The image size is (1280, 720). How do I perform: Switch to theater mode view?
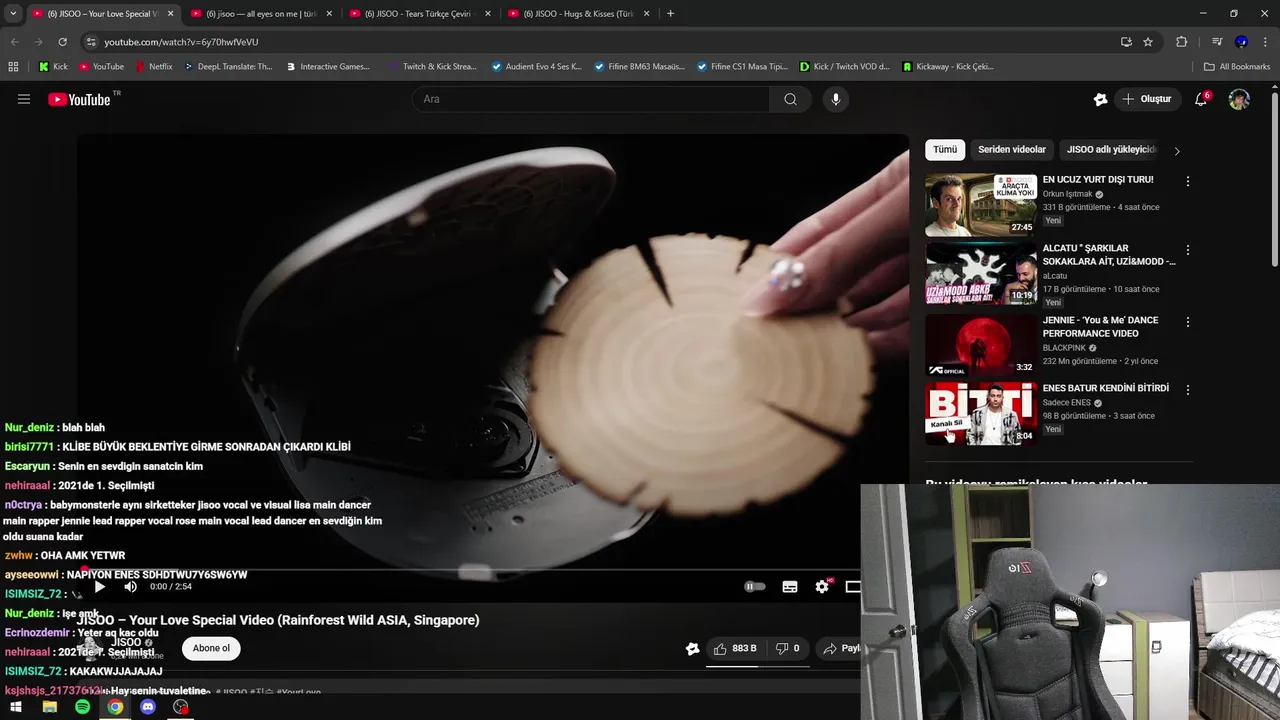coord(853,587)
